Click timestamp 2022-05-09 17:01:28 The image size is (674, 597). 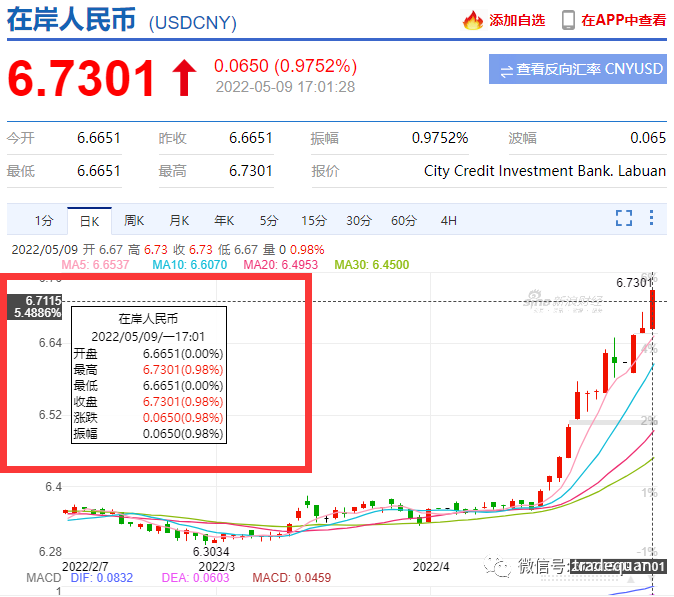(285, 87)
